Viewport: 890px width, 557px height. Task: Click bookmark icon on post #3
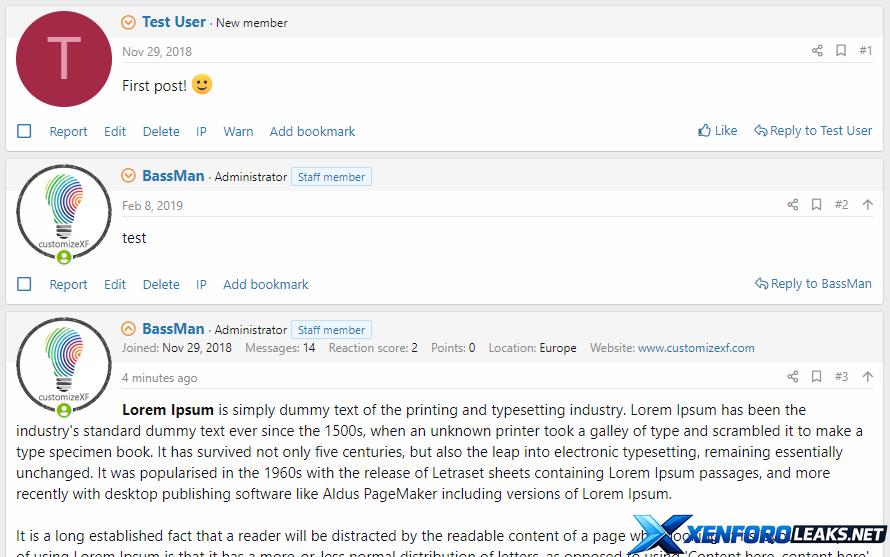(817, 377)
